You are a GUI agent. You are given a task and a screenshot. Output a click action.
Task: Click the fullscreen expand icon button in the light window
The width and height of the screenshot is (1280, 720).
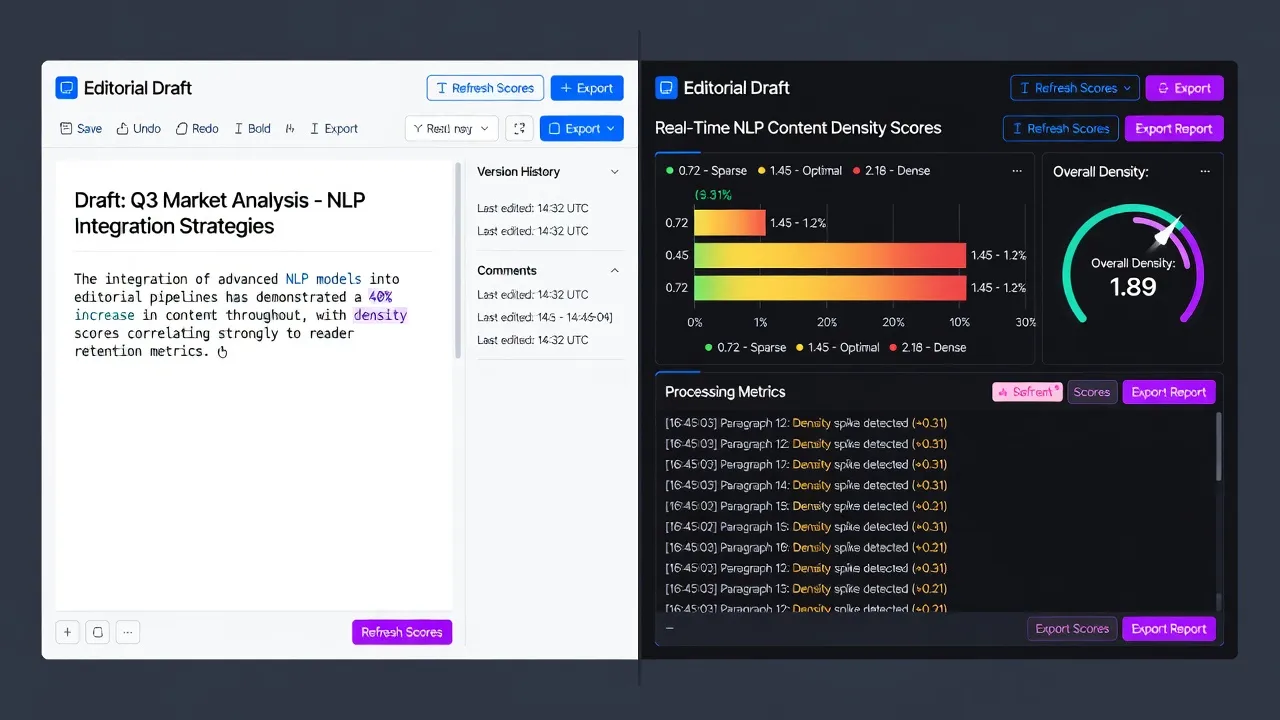pos(519,128)
